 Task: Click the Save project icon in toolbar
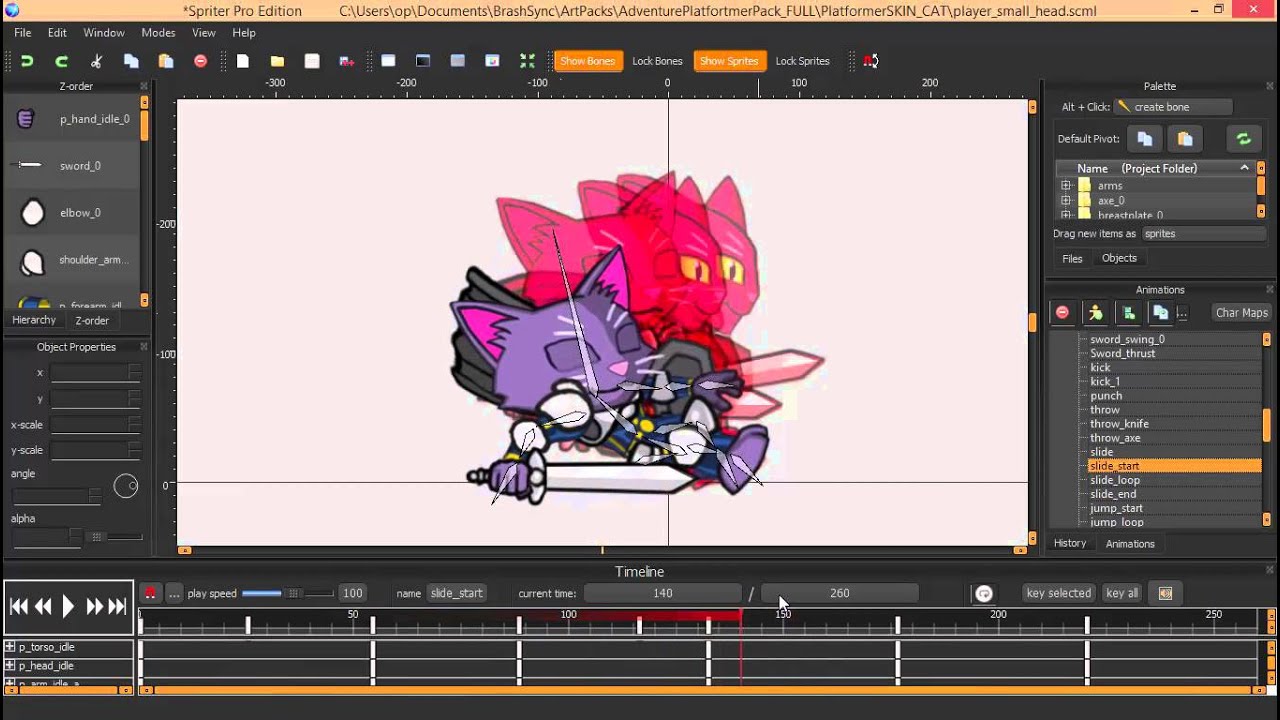pyautogui.click(x=312, y=61)
